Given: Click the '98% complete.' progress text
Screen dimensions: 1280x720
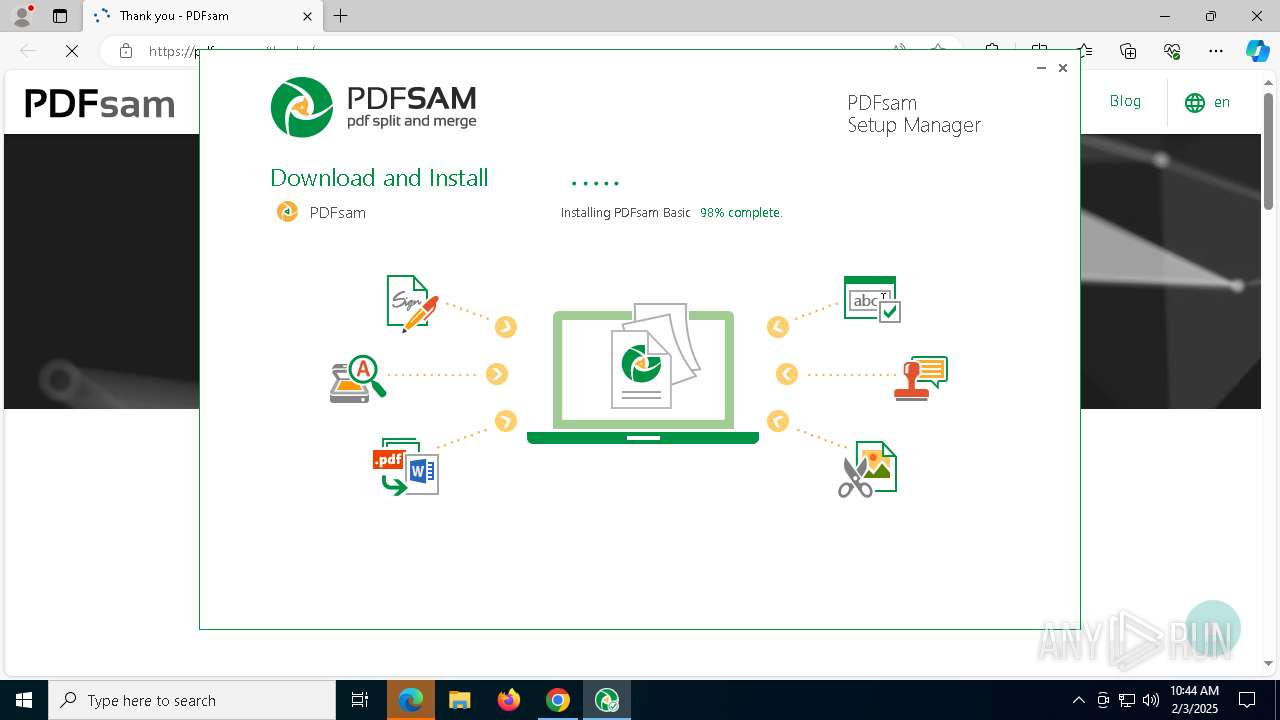Looking at the screenshot, I should [x=741, y=213].
